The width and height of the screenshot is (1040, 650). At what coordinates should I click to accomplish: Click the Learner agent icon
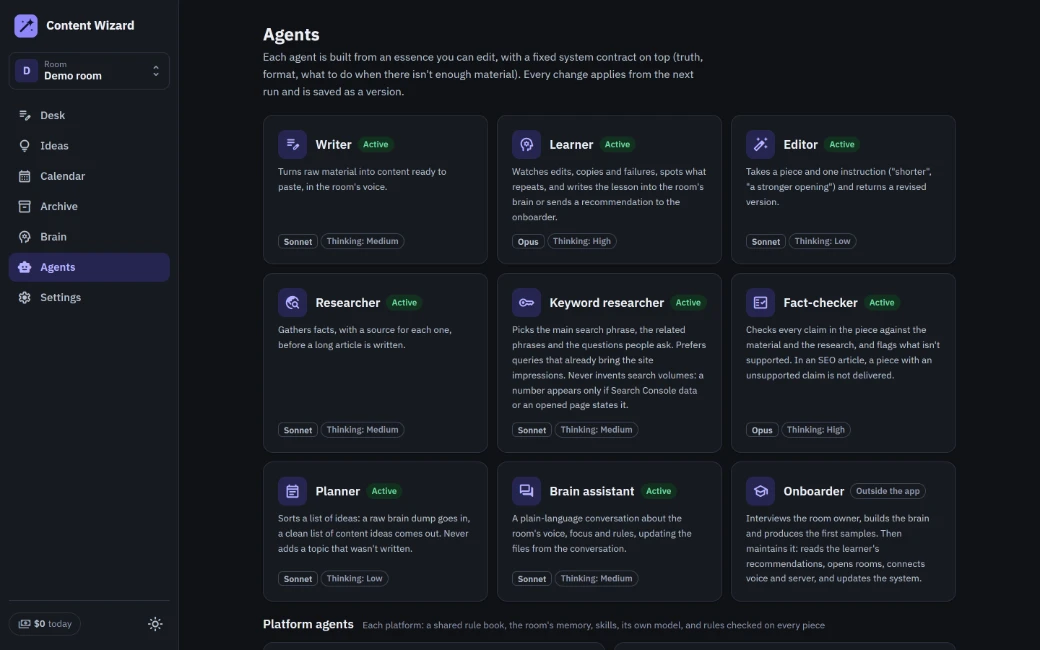527,145
